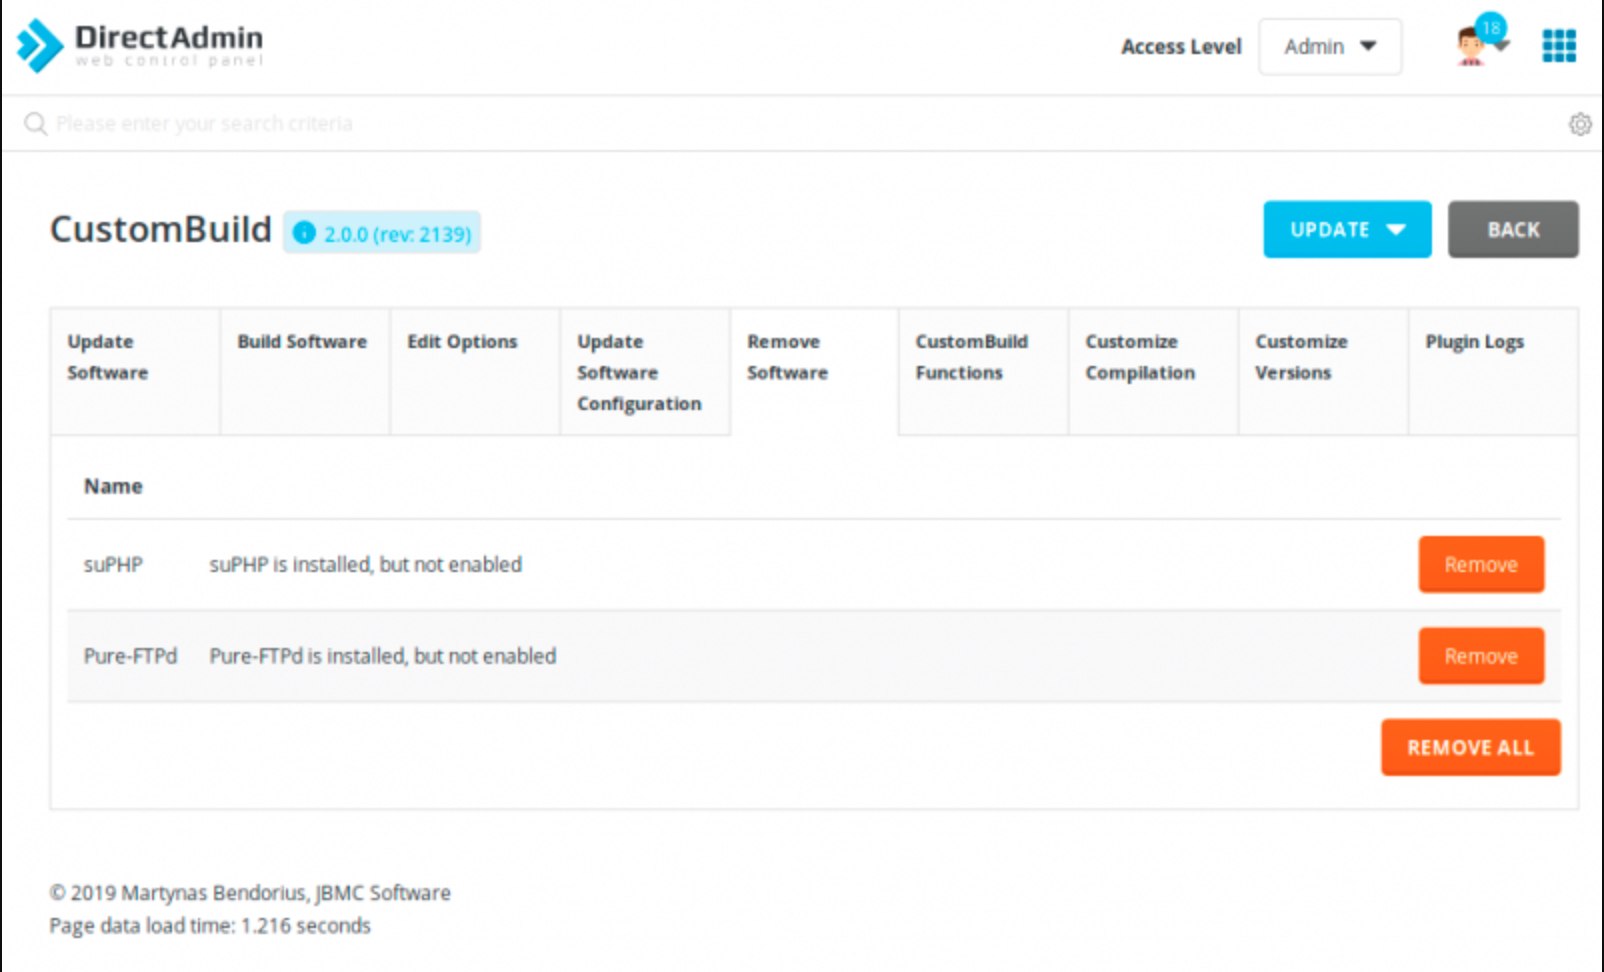Viewport: 1604px width, 972px height.
Task: Go back with the BACK button
Action: tap(1513, 229)
